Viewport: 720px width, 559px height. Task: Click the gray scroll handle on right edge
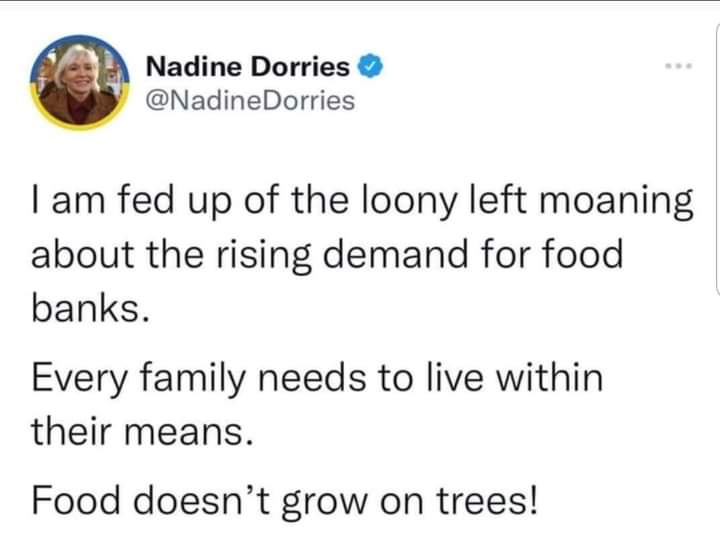[715, 249]
